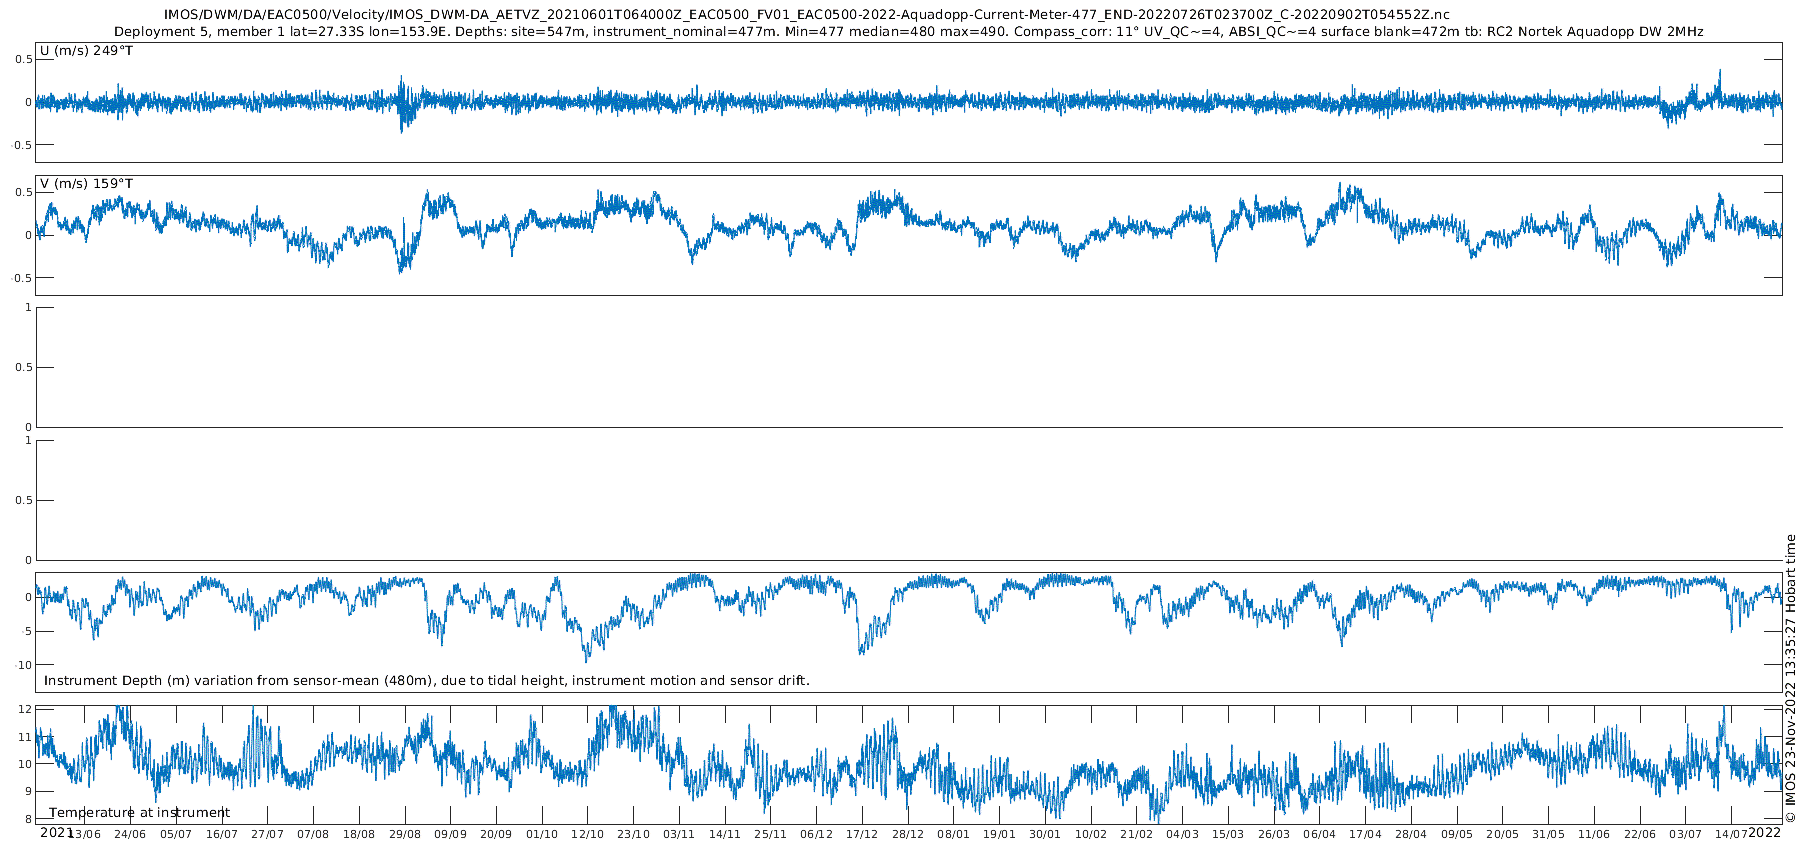1800x850 pixels.
Task: Select the '23/10' date tick label
Action: coord(634,834)
